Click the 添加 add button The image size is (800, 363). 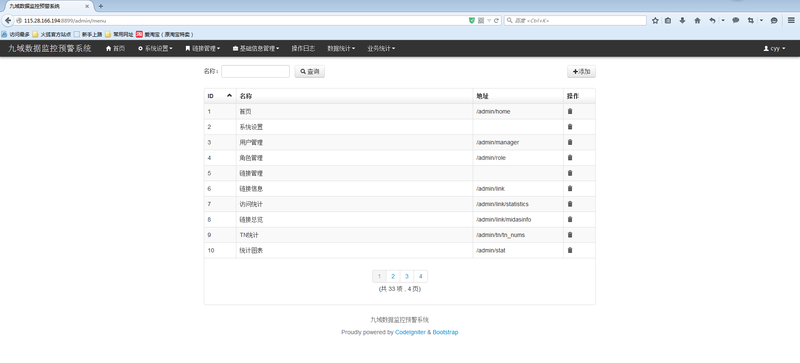click(582, 72)
